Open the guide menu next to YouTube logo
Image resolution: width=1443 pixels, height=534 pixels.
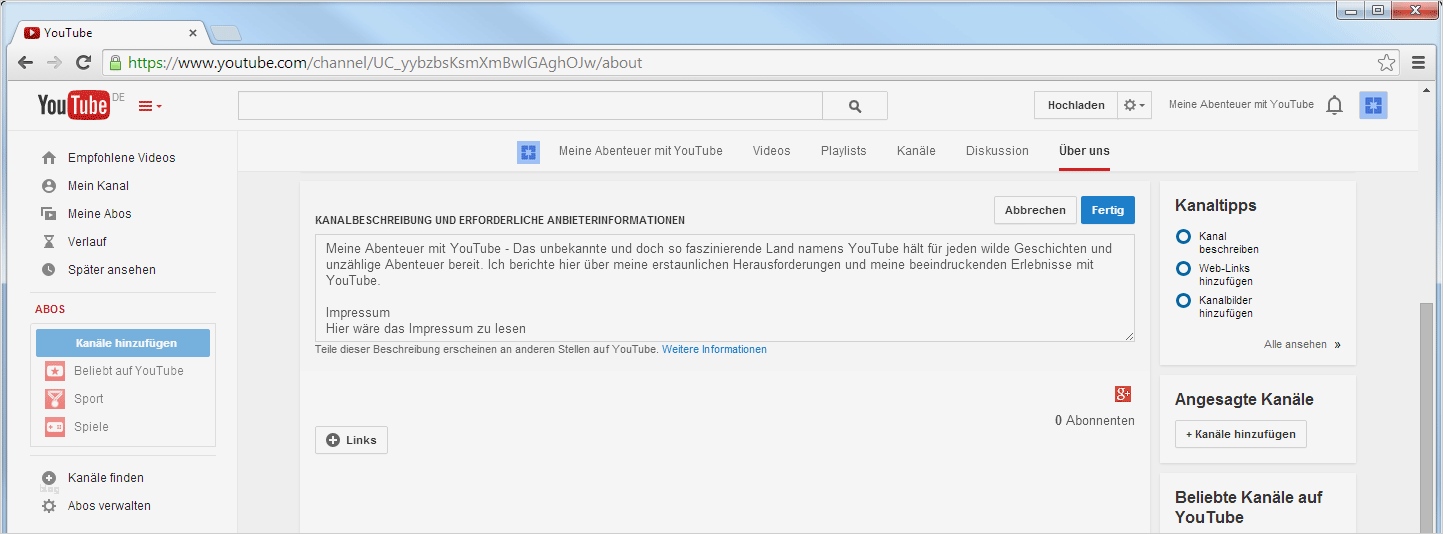pyautogui.click(x=150, y=106)
